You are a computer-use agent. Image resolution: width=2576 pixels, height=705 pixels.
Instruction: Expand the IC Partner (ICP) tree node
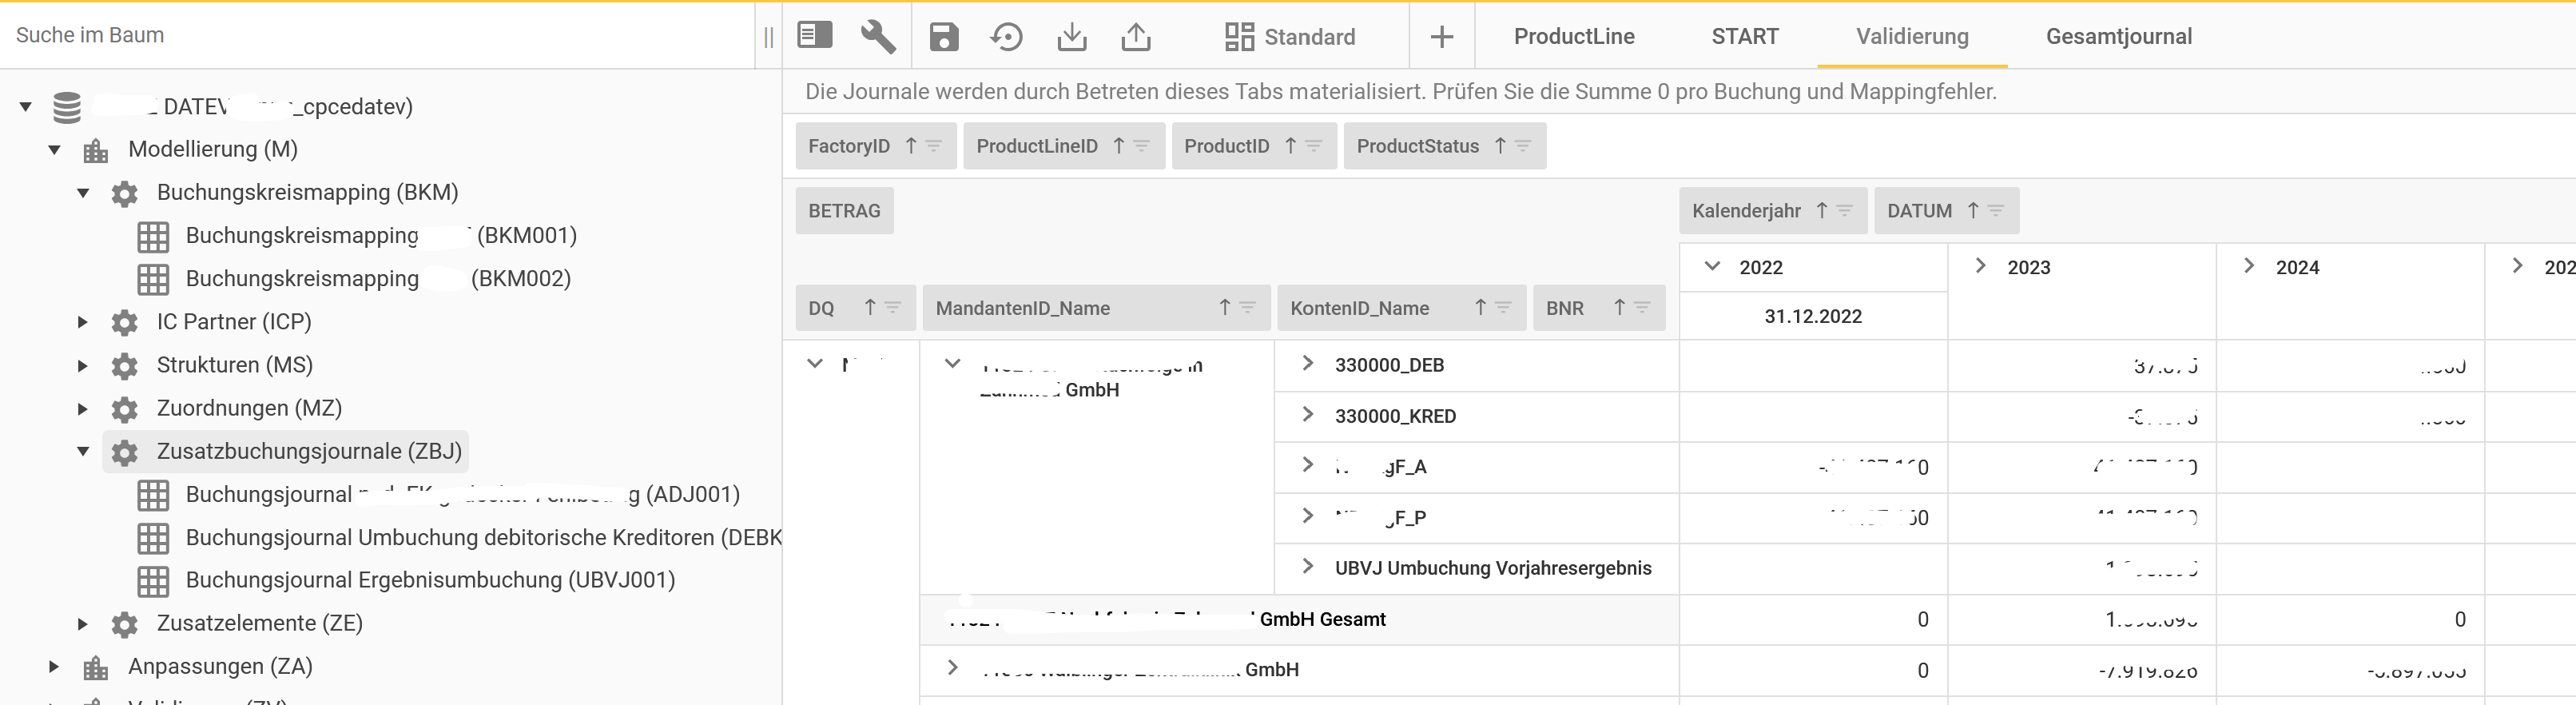tap(83, 322)
